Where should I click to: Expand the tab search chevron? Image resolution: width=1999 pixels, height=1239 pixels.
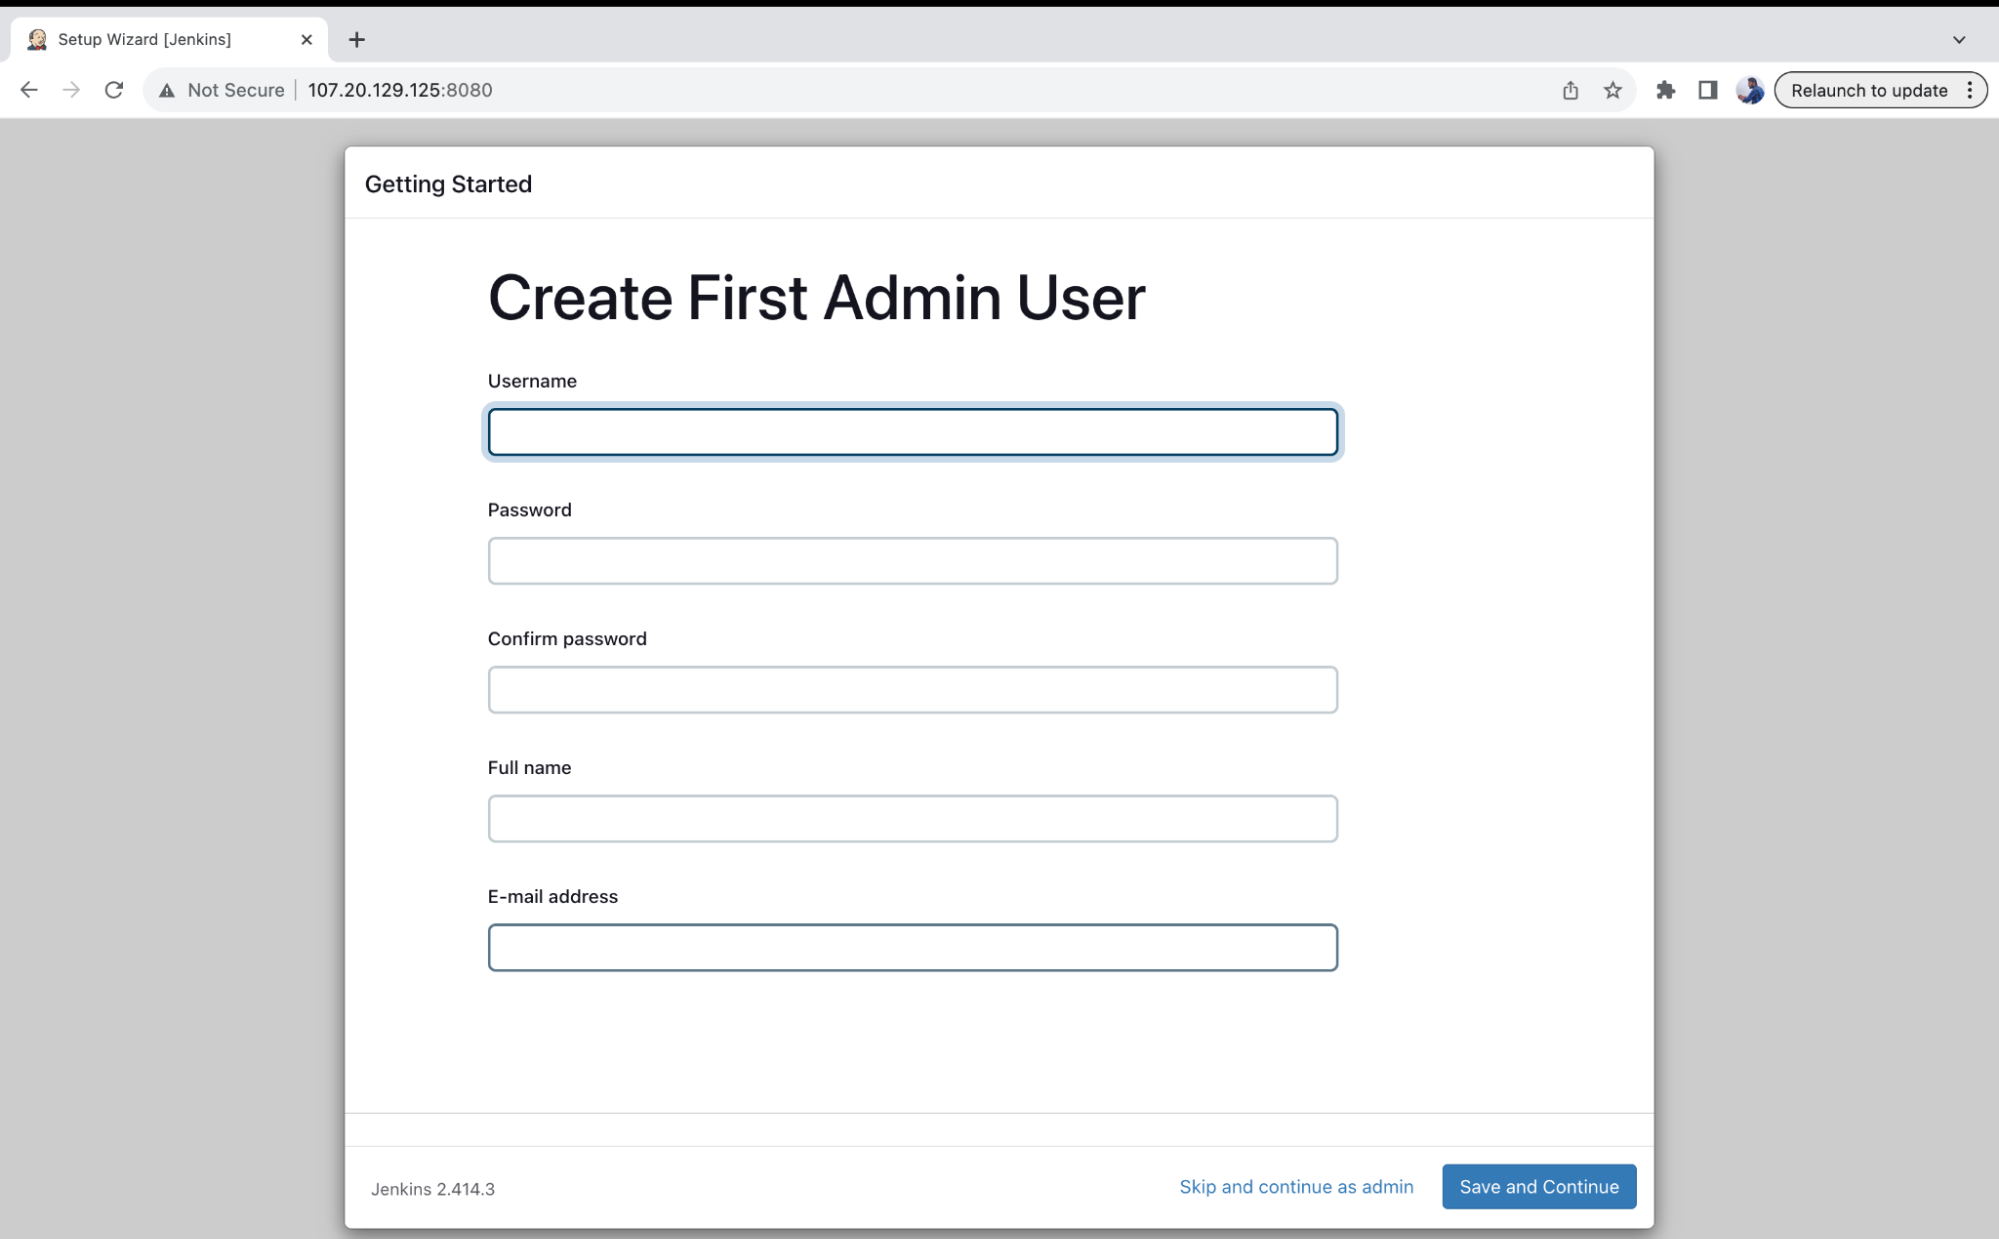click(x=1959, y=40)
